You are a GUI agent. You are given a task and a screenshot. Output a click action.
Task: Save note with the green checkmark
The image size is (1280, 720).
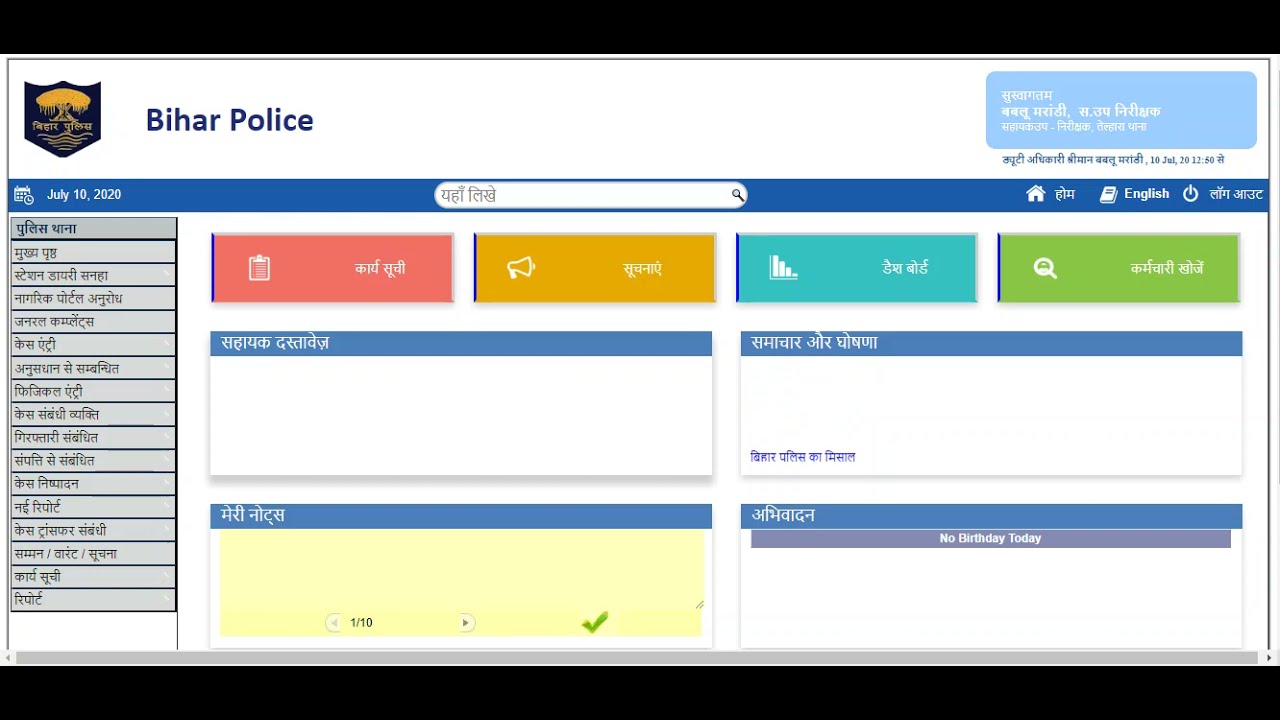click(x=595, y=623)
